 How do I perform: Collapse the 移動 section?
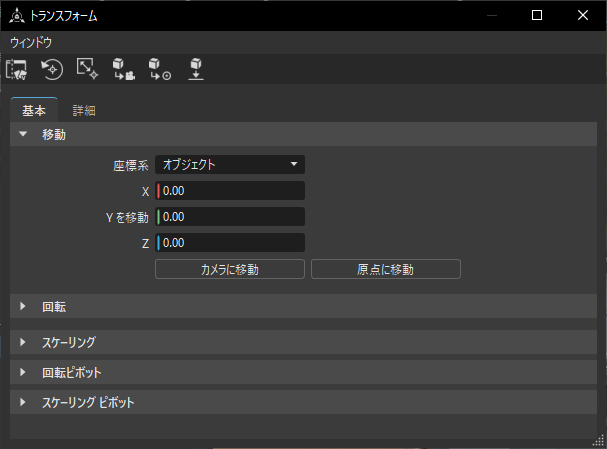click(303, 134)
